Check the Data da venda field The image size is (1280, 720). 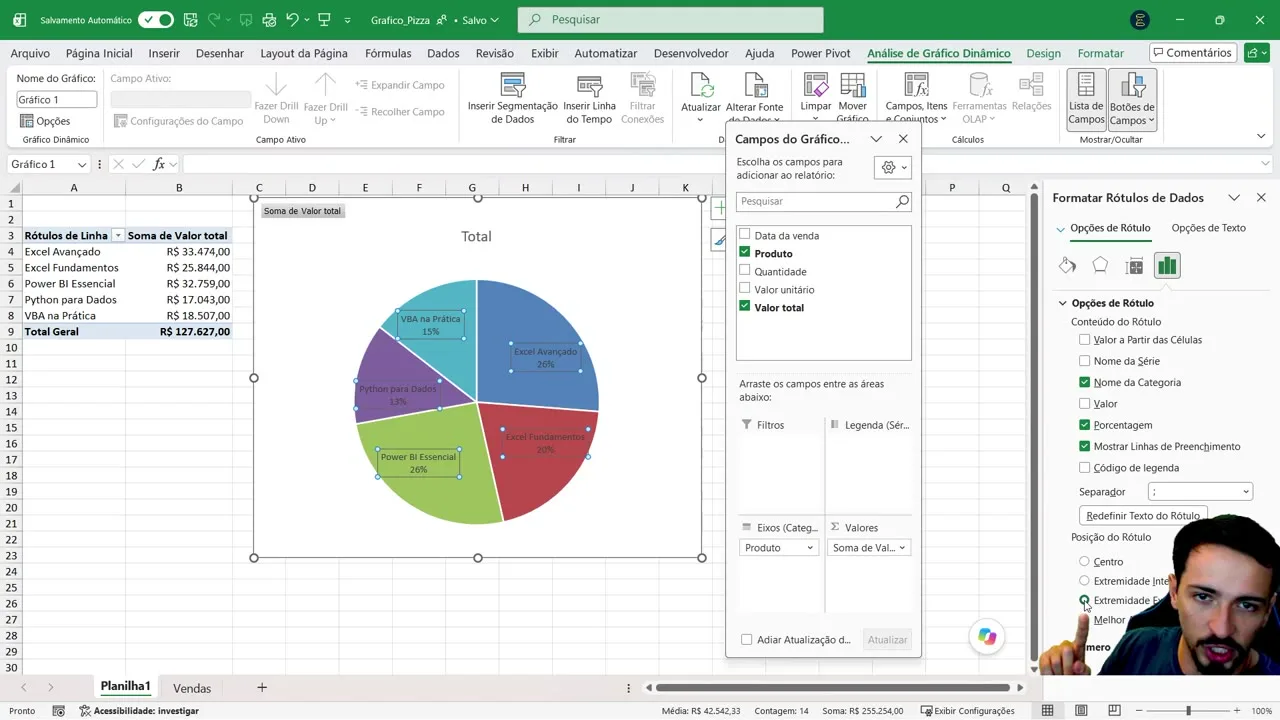point(744,235)
